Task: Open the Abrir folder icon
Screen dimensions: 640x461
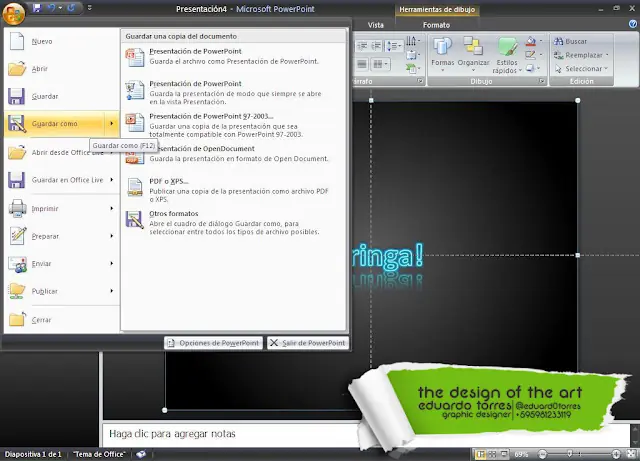Action: tap(17, 69)
